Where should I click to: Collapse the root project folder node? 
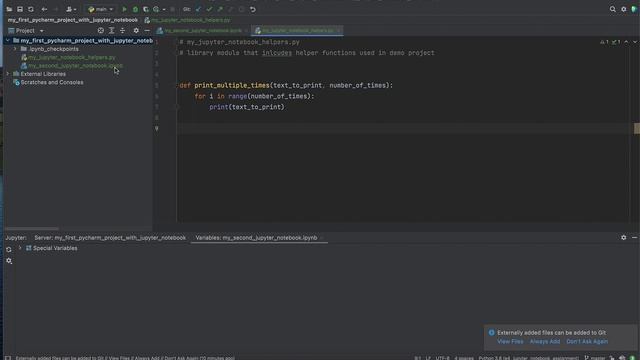pos(8,40)
